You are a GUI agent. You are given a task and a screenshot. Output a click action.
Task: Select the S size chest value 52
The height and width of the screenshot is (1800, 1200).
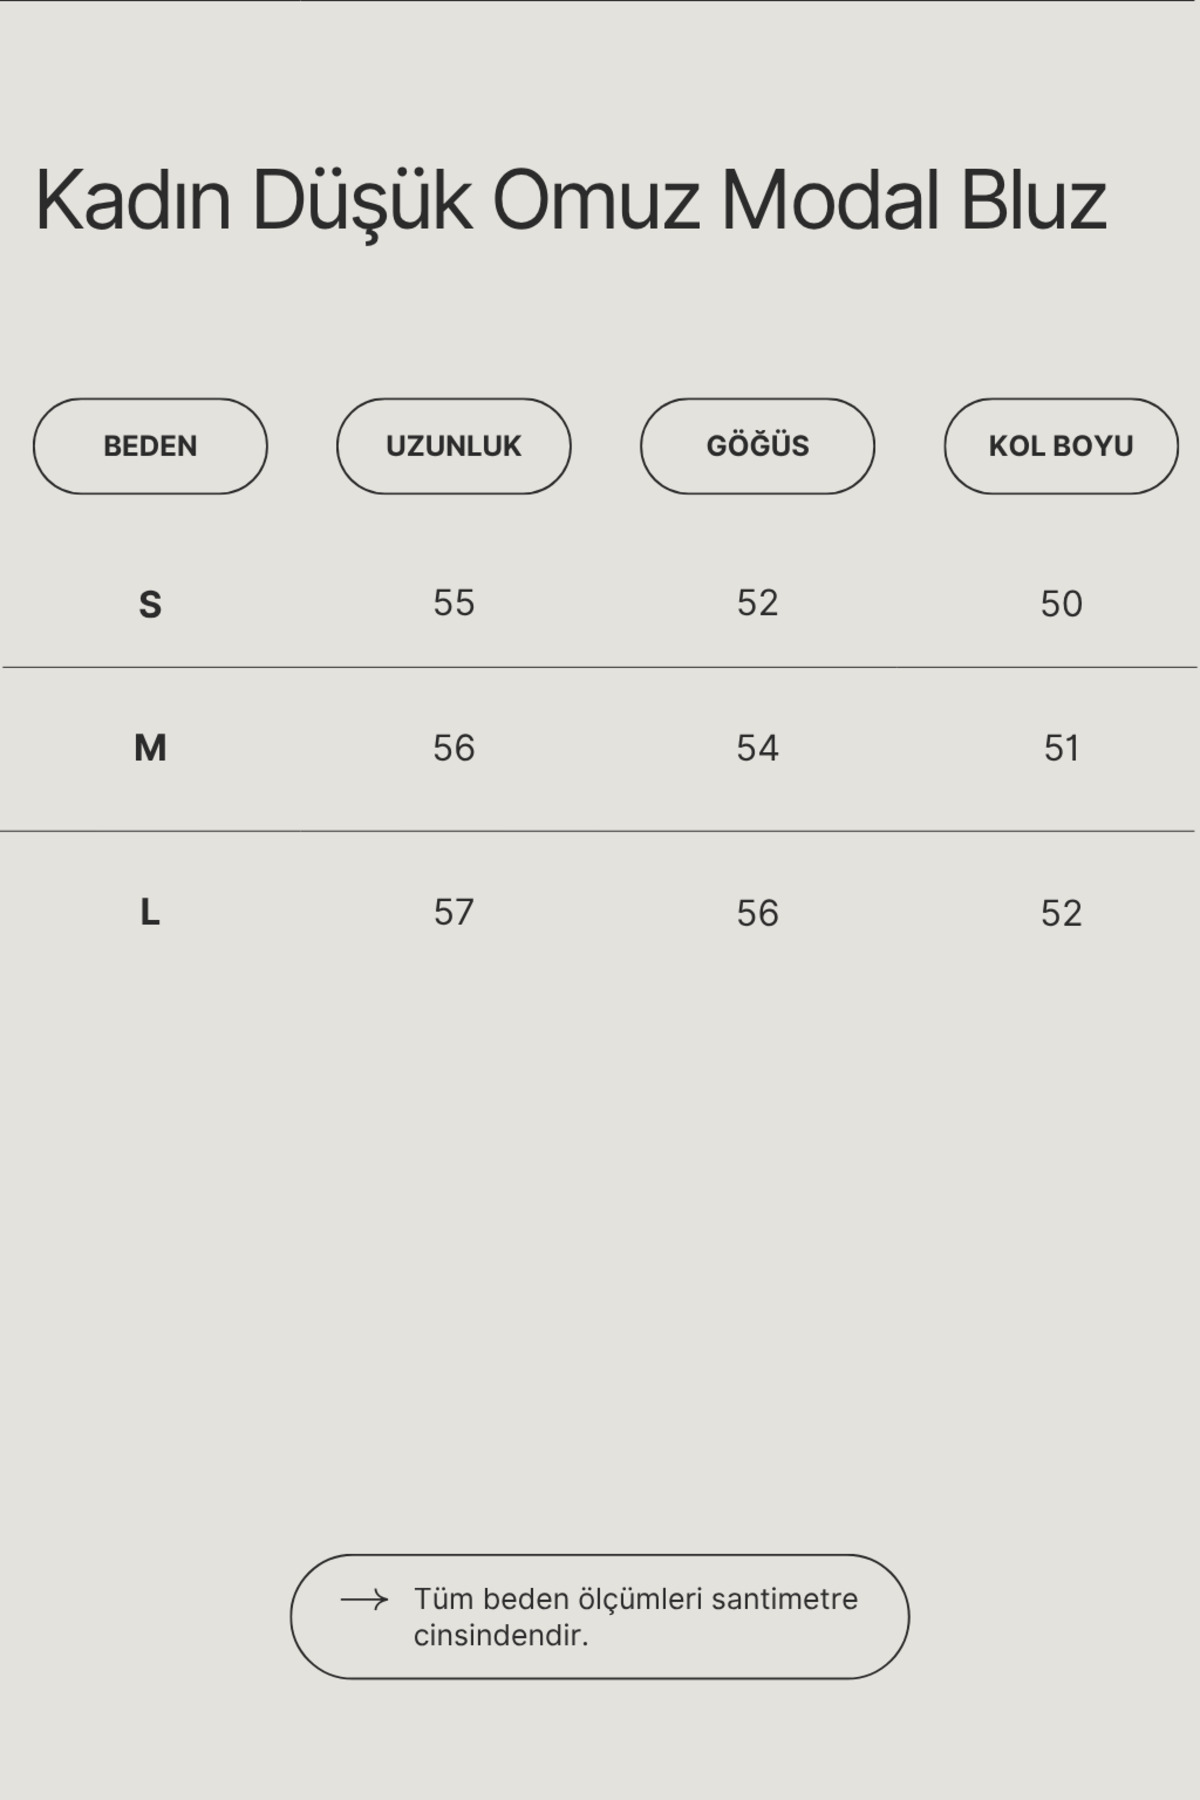(x=757, y=603)
